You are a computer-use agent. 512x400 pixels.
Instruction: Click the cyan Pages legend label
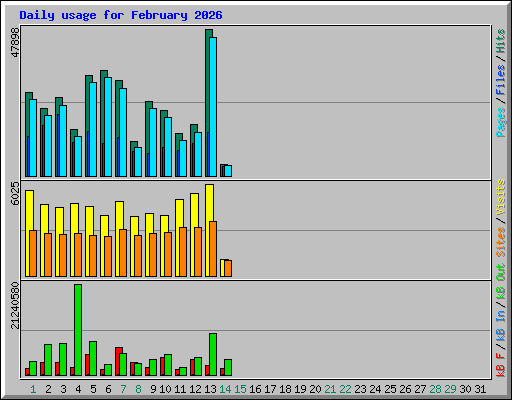[501, 122]
